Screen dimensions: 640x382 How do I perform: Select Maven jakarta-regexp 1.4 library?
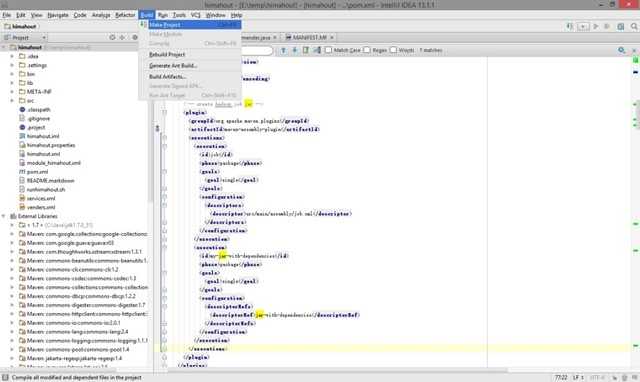74,358
